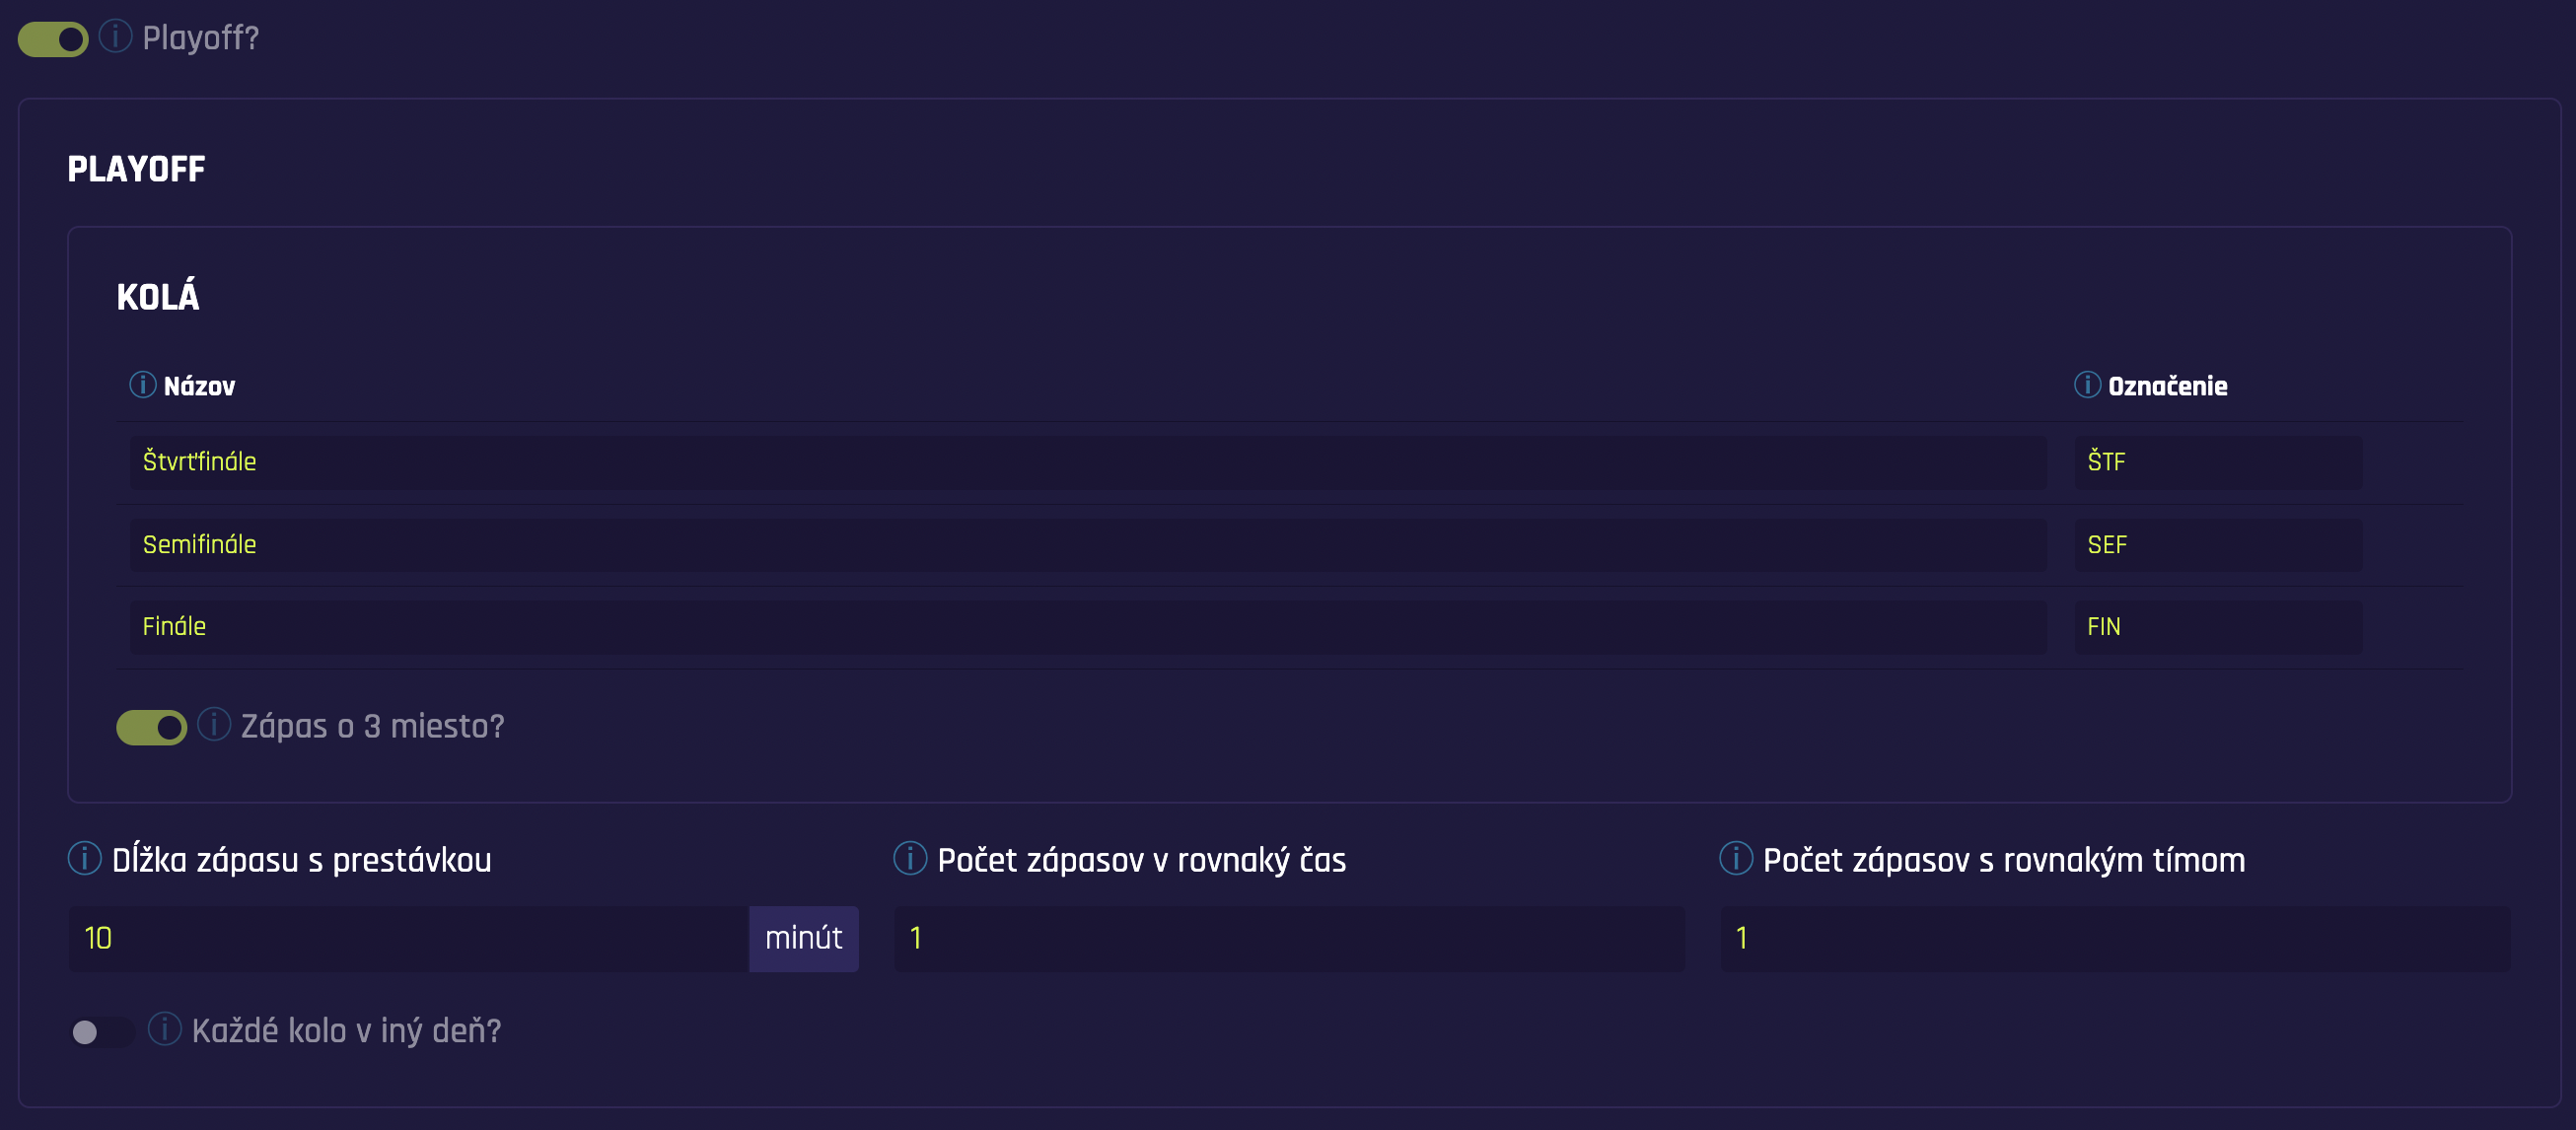Focus the Počet zápasov v rovnaký čas field

tap(1288, 939)
